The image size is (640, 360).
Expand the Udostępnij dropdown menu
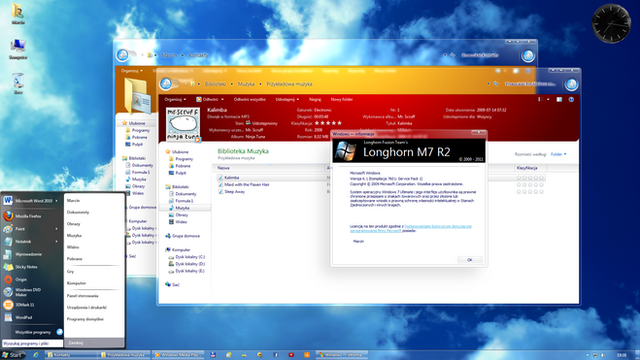(287, 99)
